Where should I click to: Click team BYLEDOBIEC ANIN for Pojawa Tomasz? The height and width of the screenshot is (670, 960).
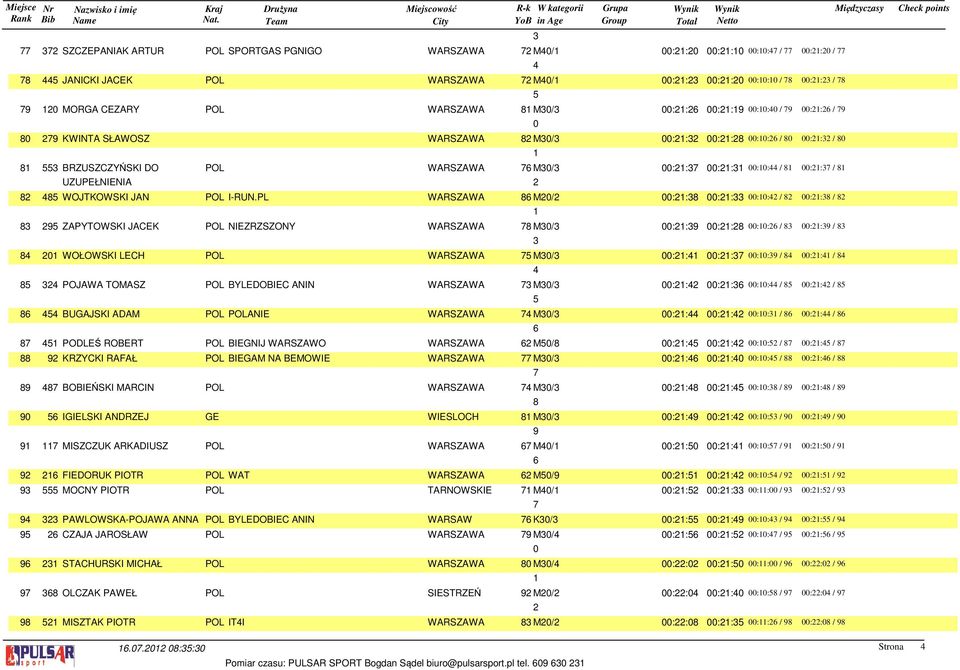(x=271, y=285)
